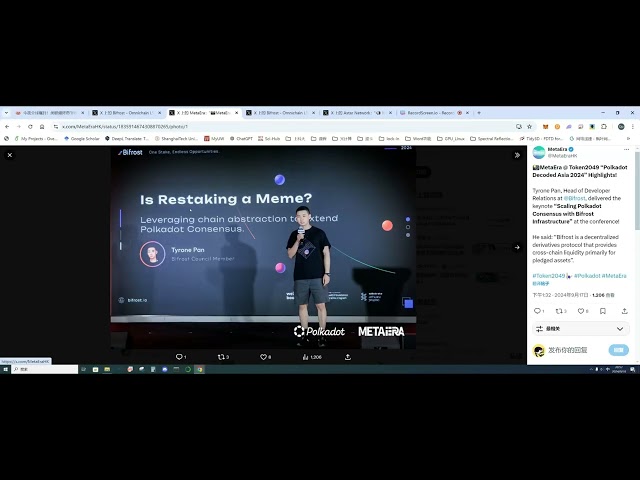Reload the page with the refresh icon
640x480 pixels.
(30, 127)
